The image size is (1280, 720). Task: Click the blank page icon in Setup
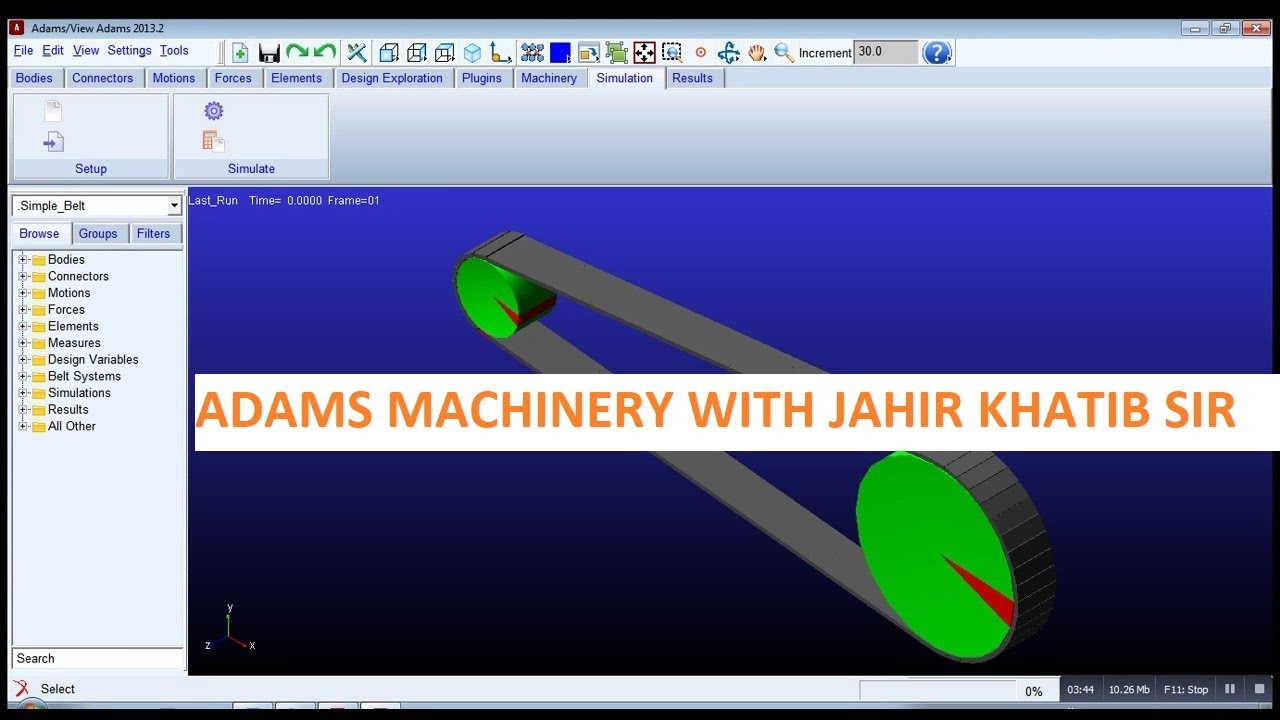point(53,111)
